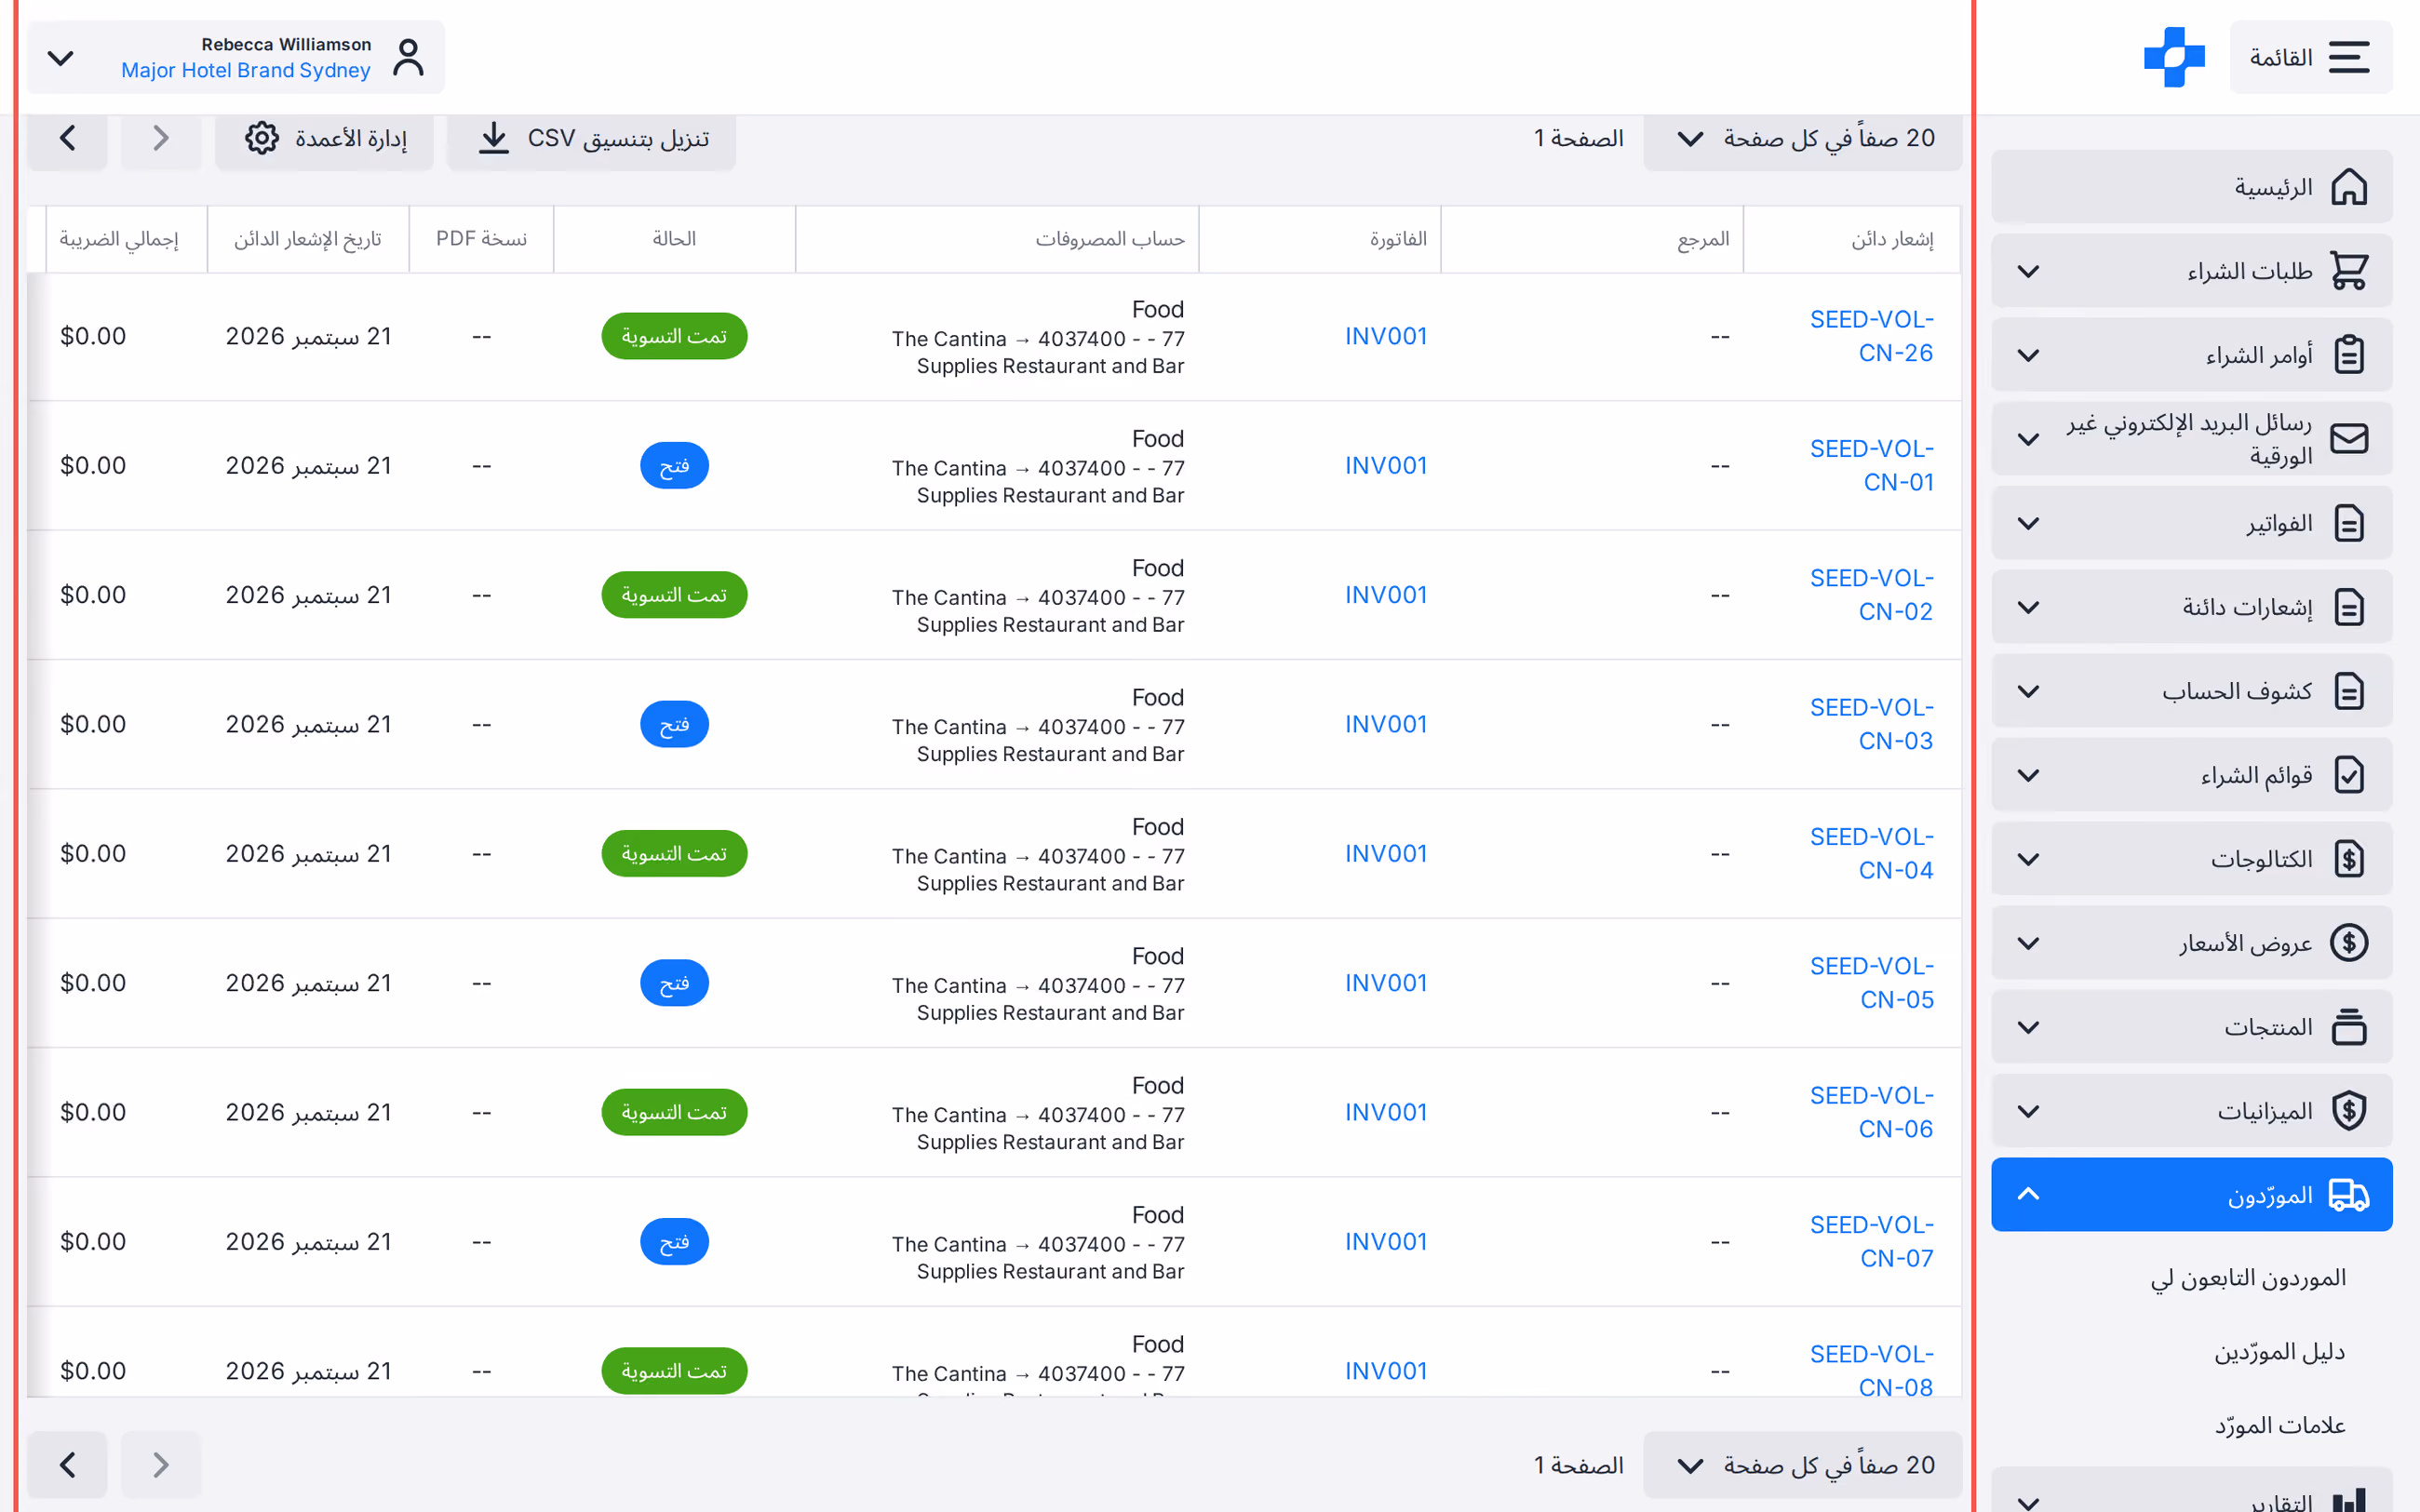Expand the الفواتير chevron
2420x1512 pixels.
click(2028, 523)
